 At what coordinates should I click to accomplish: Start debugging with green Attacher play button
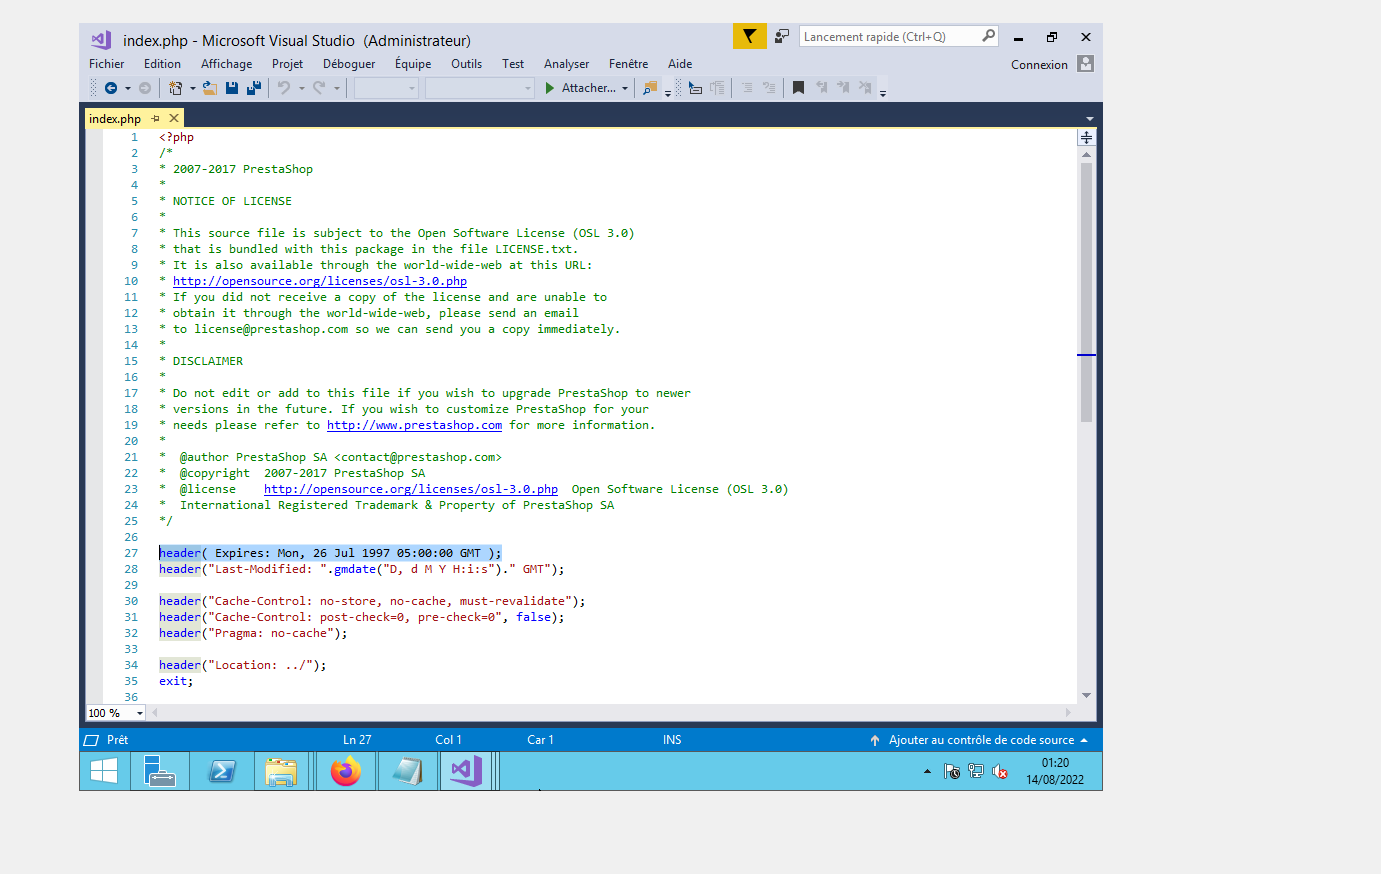[550, 88]
